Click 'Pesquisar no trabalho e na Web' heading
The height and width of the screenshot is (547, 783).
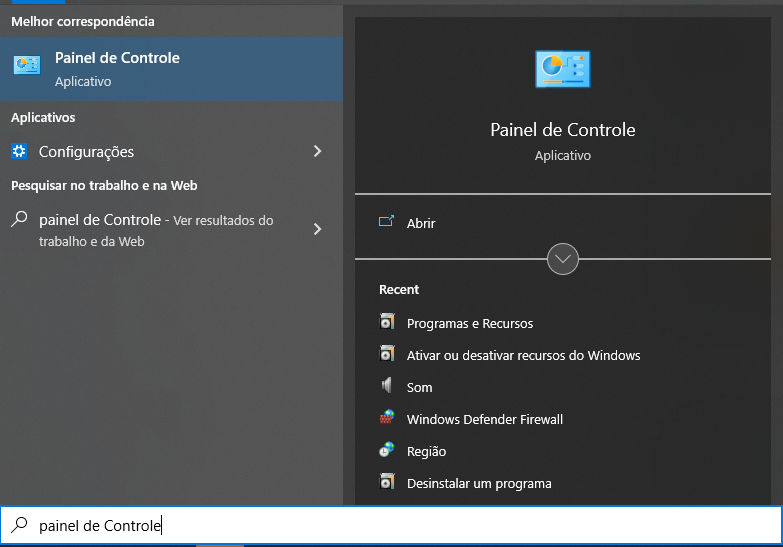point(104,185)
